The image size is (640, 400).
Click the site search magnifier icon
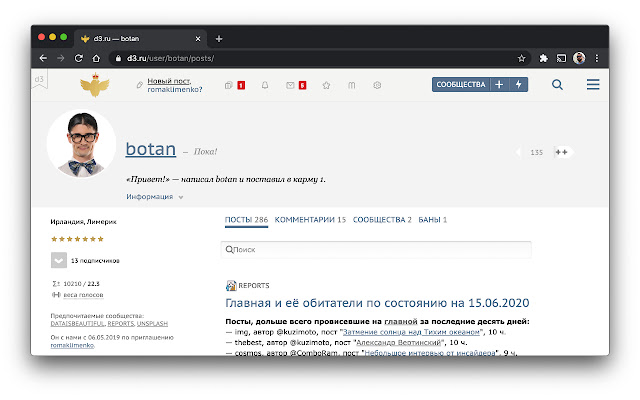[558, 85]
